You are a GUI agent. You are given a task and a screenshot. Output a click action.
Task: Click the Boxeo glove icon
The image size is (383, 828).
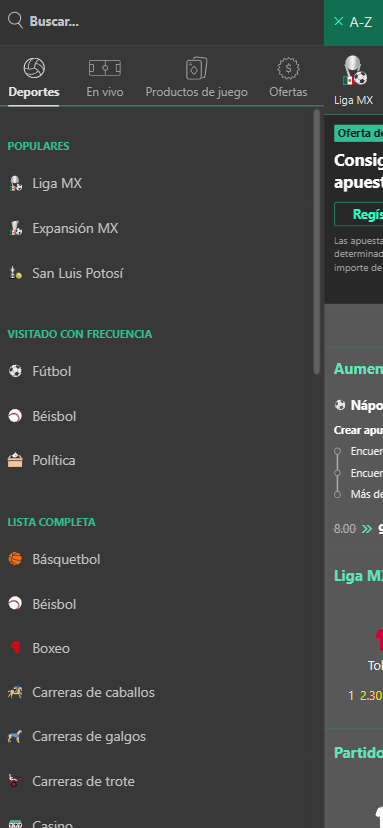[x=15, y=648]
